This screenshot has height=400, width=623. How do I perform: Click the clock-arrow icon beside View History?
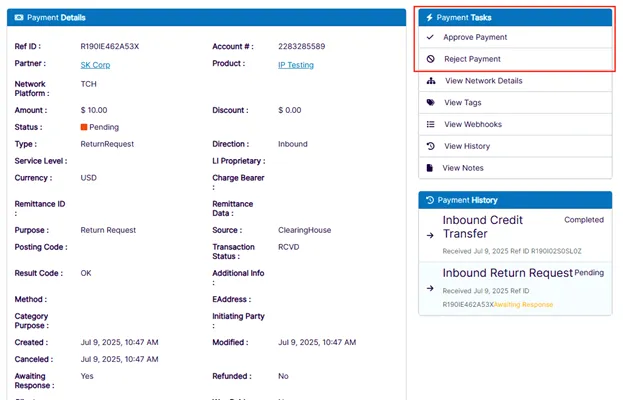coord(430,146)
